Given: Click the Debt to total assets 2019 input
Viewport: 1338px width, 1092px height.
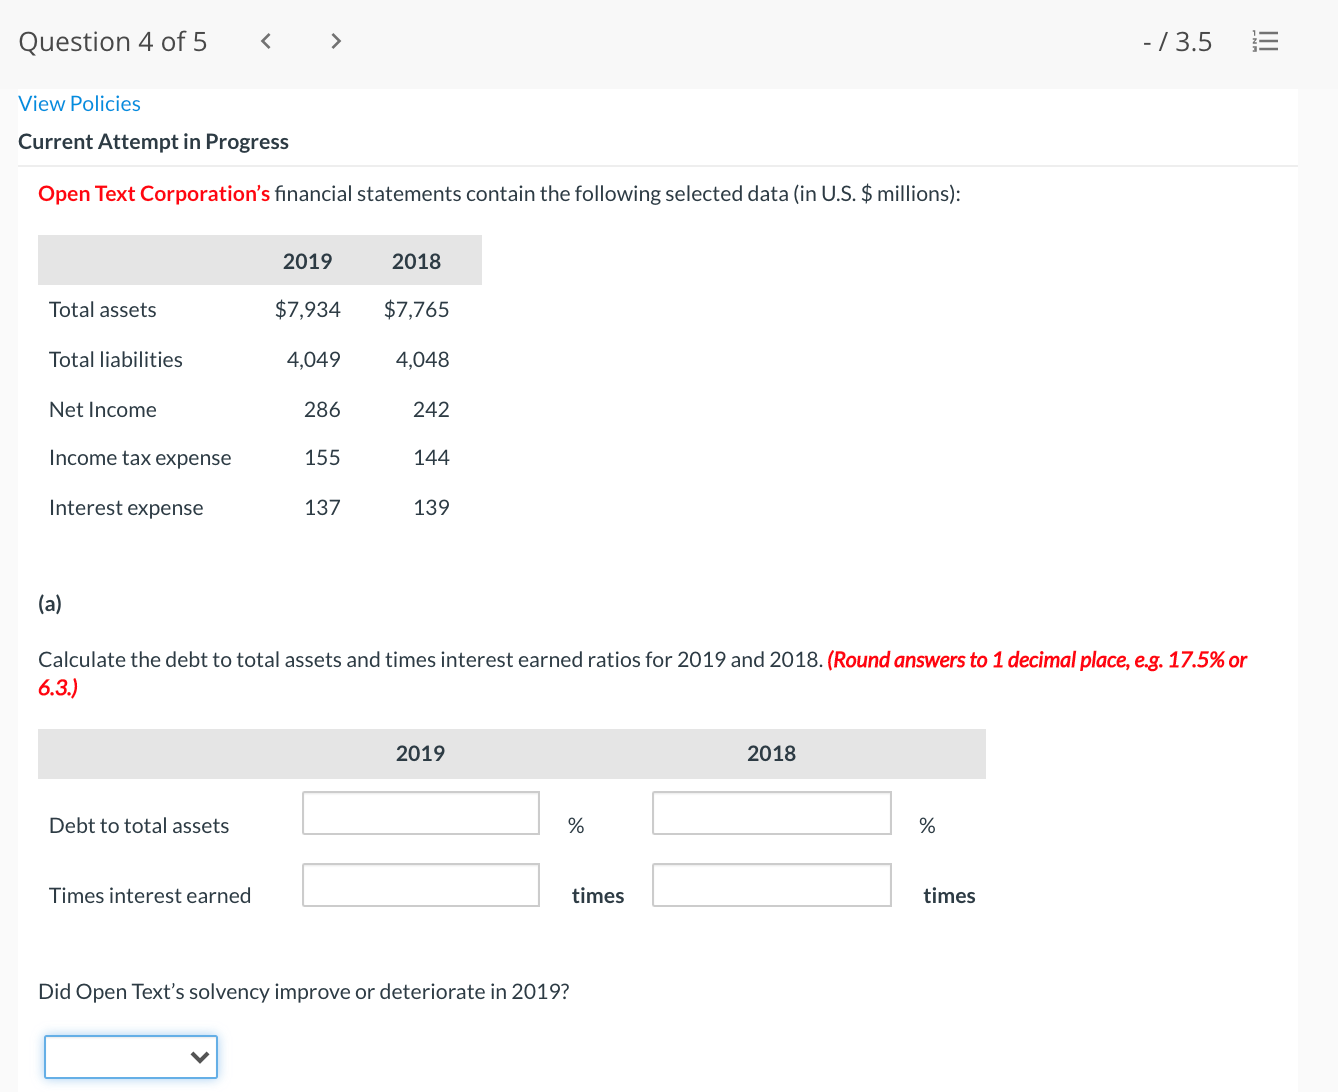Looking at the screenshot, I should tap(420, 813).
